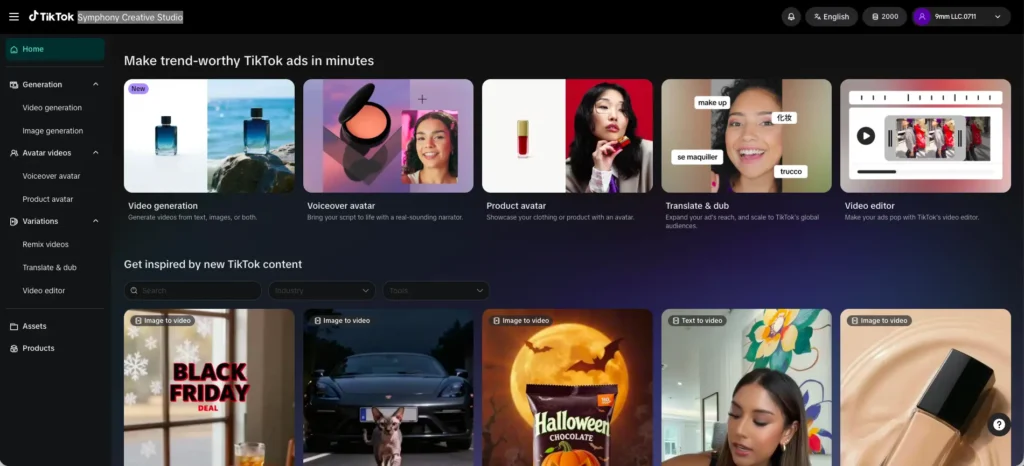1024x466 pixels.
Task: Open the Product avatar card image
Action: point(568,136)
